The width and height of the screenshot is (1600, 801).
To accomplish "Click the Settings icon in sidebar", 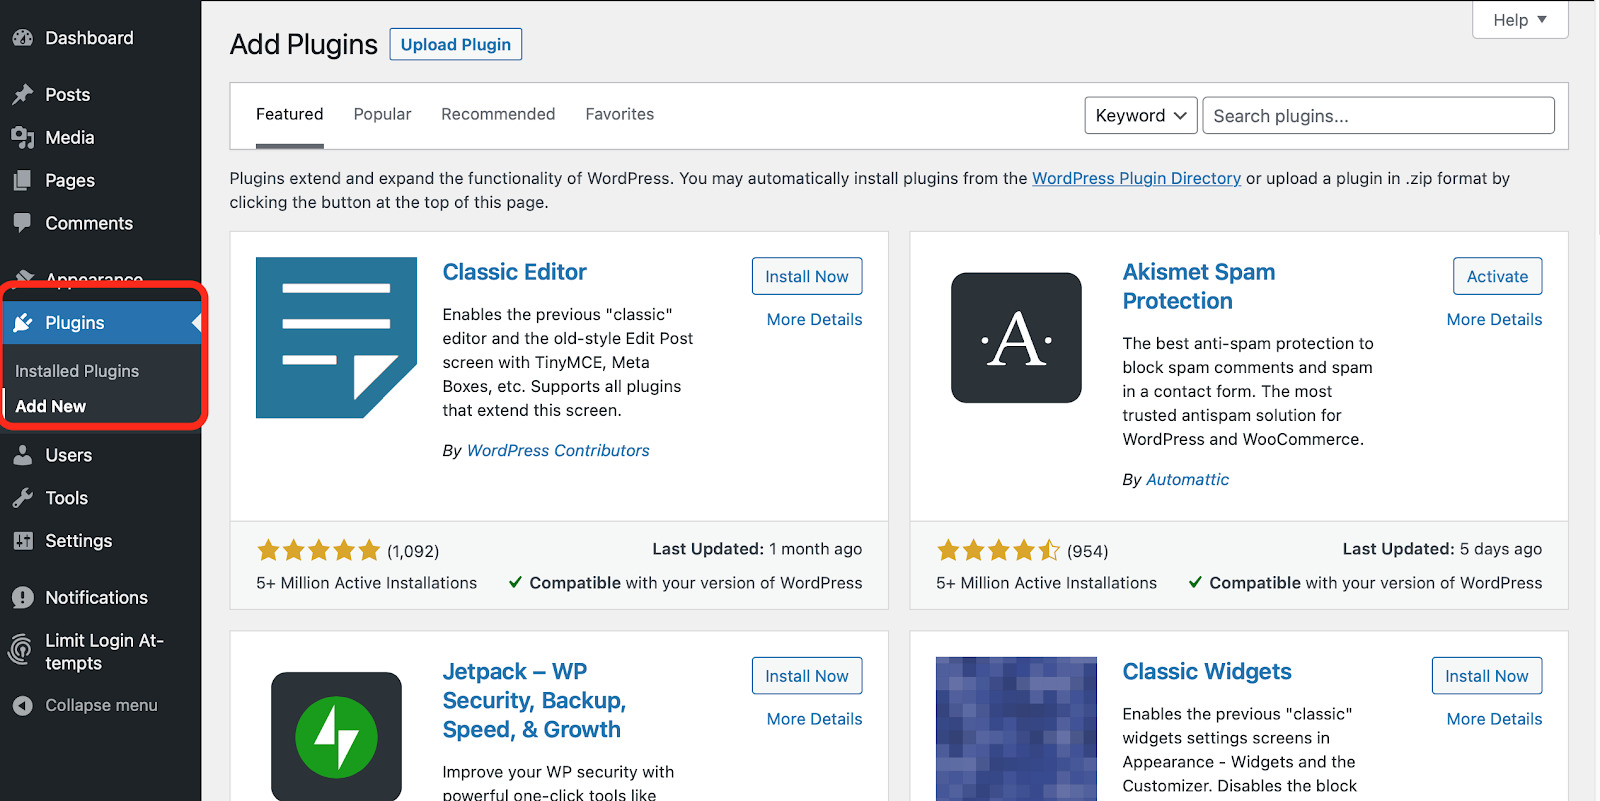I will (x=22, y=541).
